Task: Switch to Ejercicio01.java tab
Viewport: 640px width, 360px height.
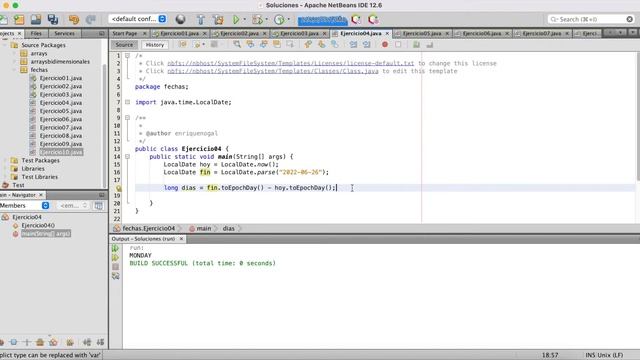Action: tap(180, 33)
